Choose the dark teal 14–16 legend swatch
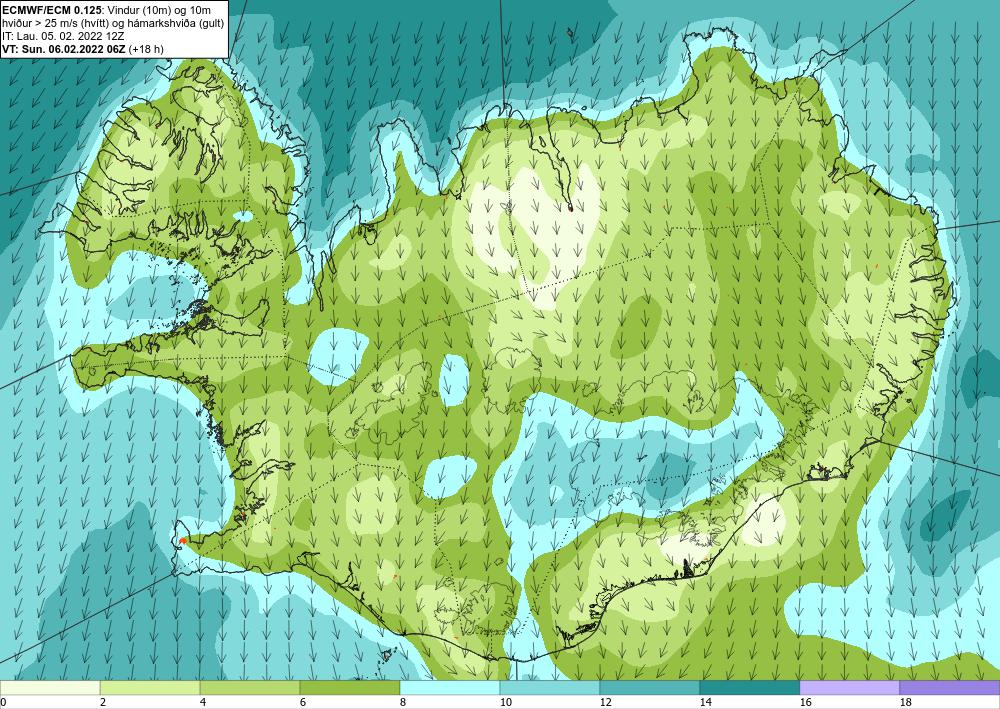Viewport: 1000px width, 709px height. [750, 687]
